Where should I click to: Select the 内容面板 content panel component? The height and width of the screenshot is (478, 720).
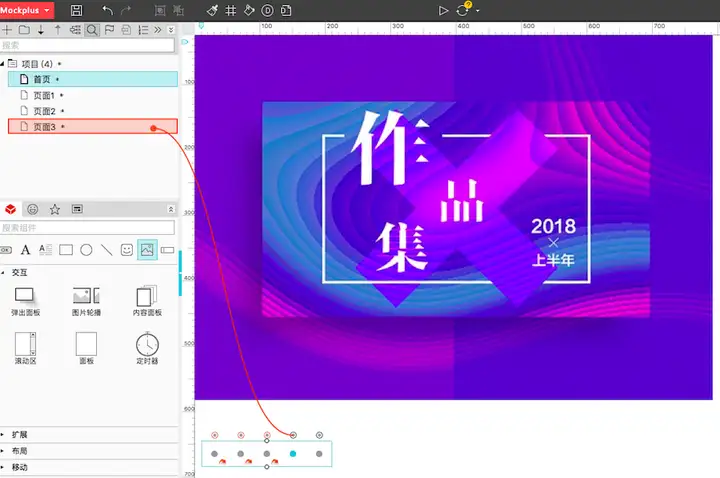(147, 301)
